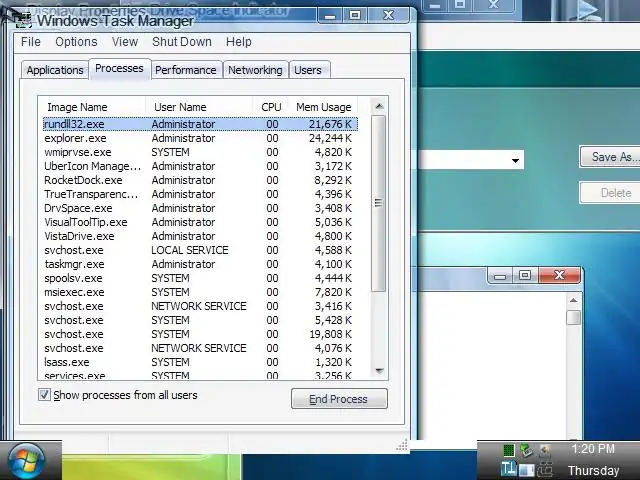640x480 pixels.
Task: Maximize the Windows Task Manager window
Action: 355,16
